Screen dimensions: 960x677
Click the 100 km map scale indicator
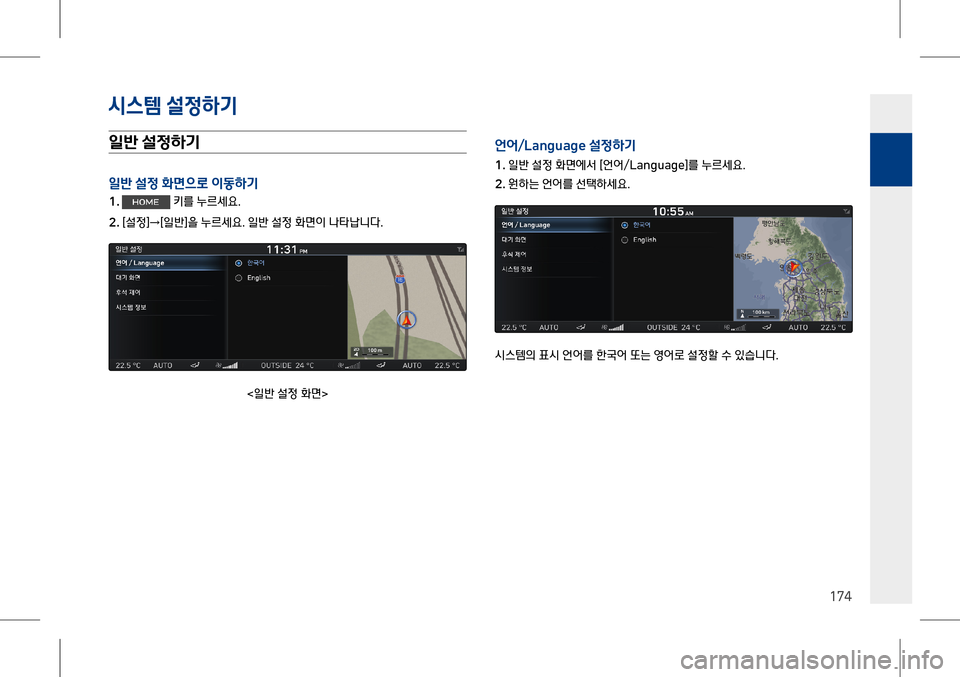[x=757, y=313]
